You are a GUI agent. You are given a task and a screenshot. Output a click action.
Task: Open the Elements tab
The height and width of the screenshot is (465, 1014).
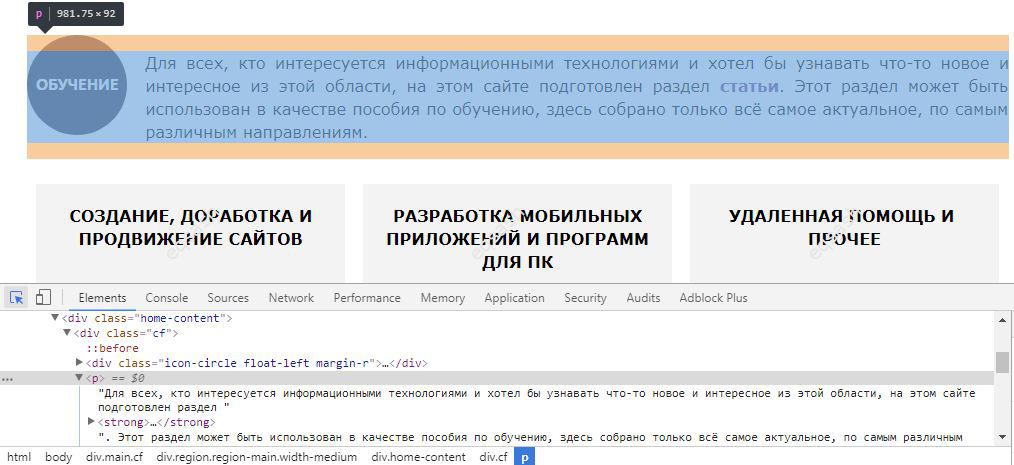pyautogui.click(x=102, y=298)
